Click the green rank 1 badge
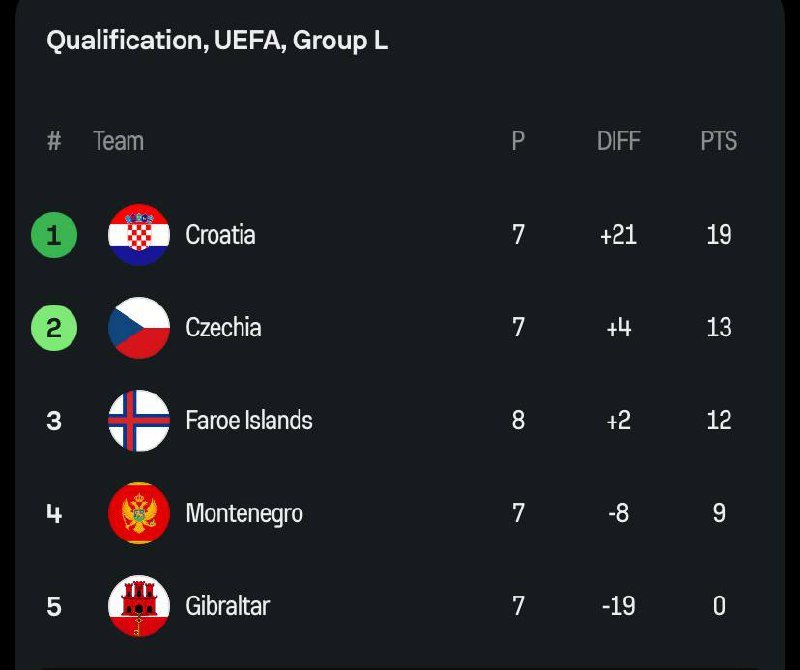The image size is (800, 670). 54,235
